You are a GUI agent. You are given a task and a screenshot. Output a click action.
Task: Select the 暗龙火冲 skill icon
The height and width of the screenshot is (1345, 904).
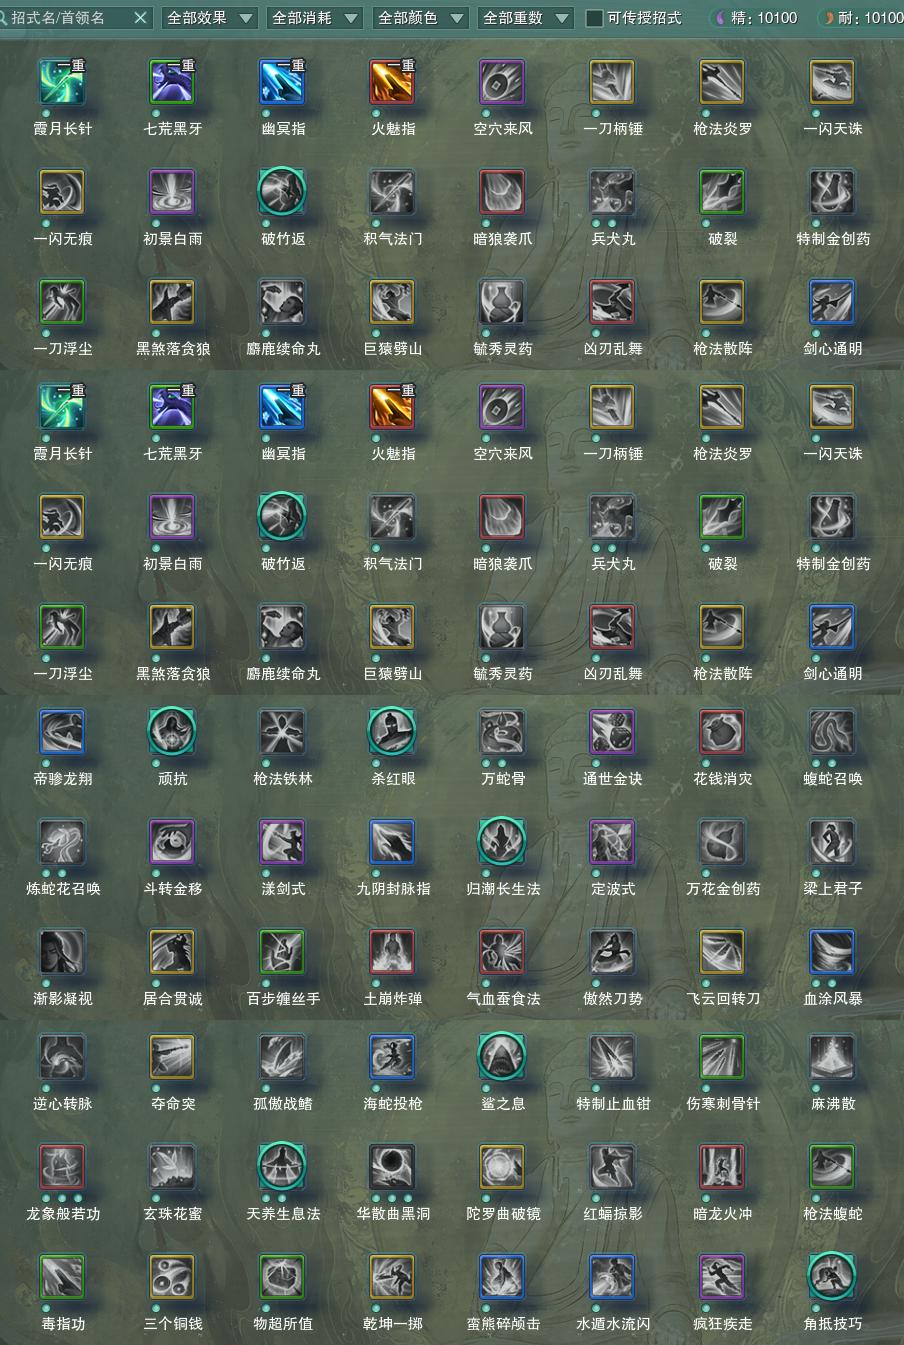click(723, 1167)
